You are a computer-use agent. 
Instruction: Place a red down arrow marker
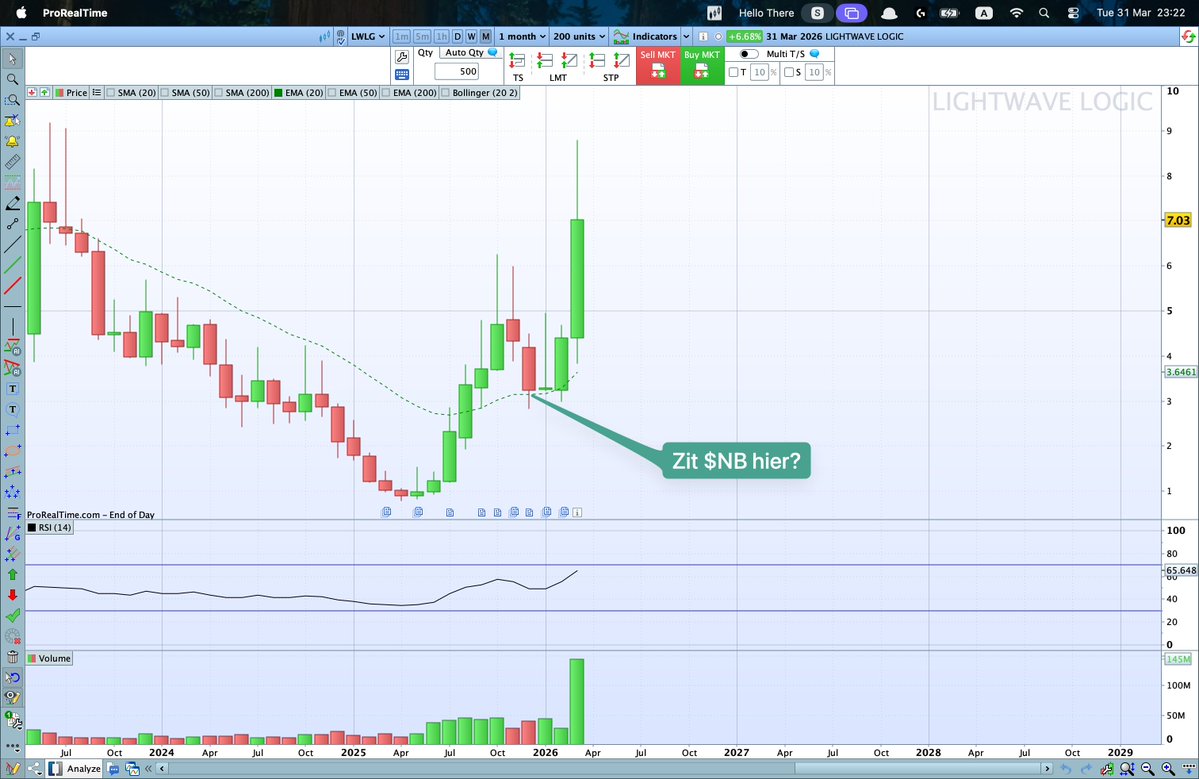click(x=12, y=595)
